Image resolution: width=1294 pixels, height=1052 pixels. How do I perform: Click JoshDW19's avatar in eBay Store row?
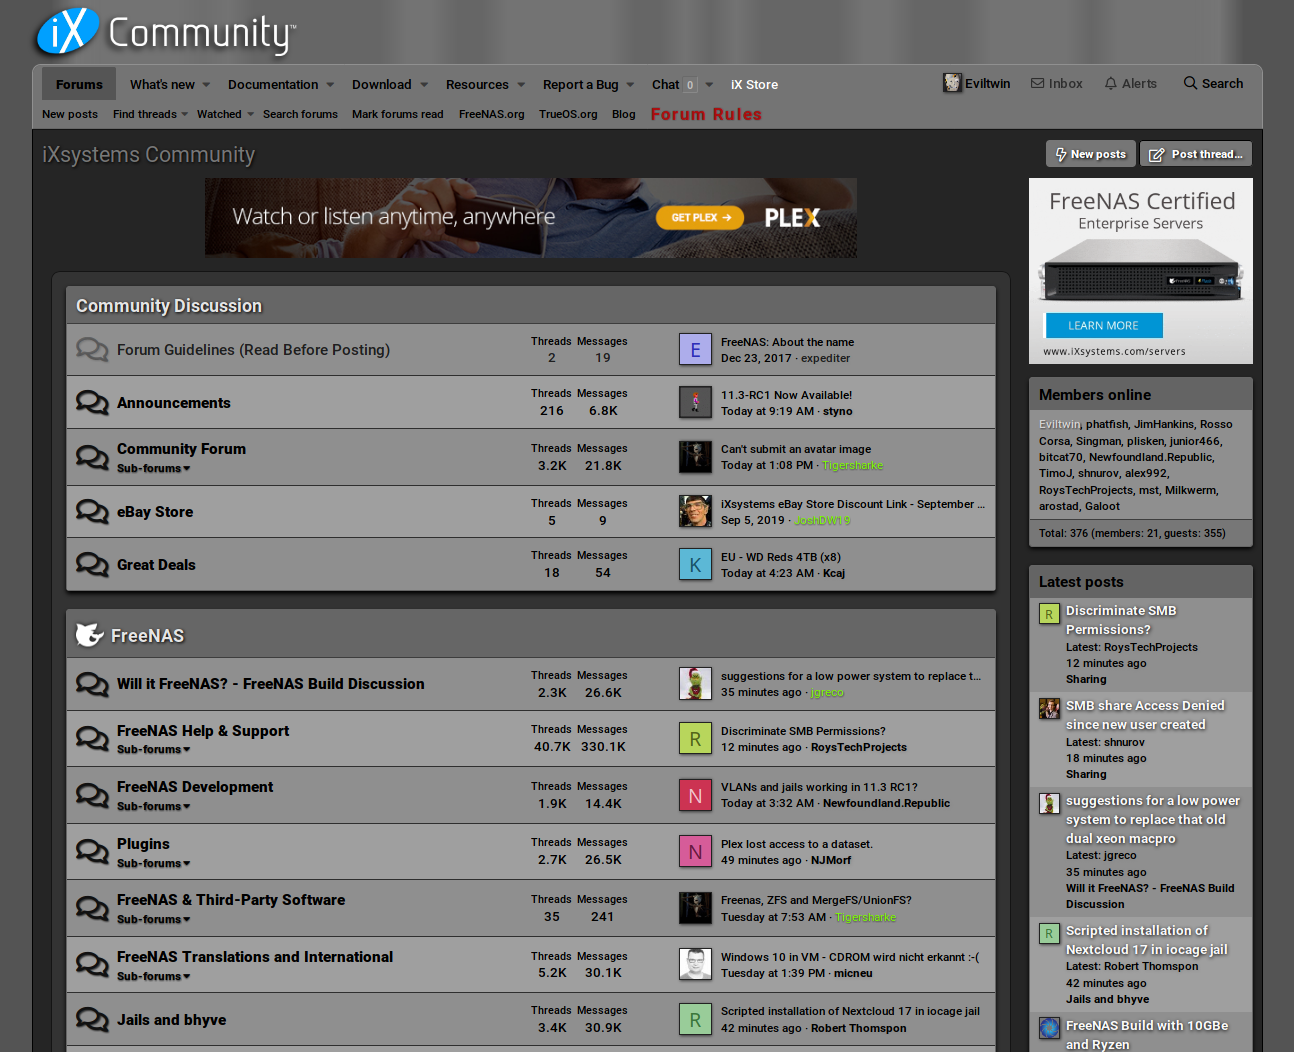[695, 512]
